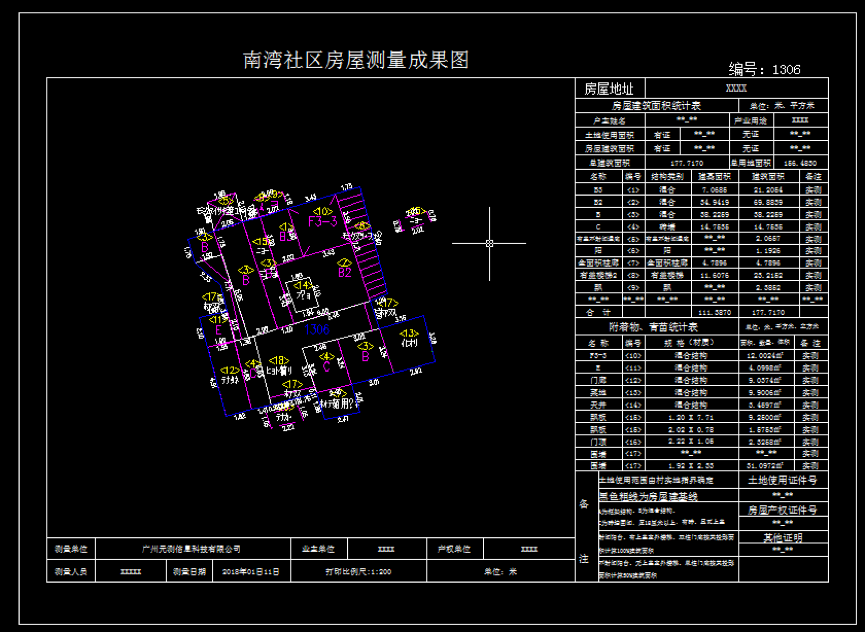Screen dimensions: 865x632
Task: Select the 其他证明 cell
Action: [783, 537]
